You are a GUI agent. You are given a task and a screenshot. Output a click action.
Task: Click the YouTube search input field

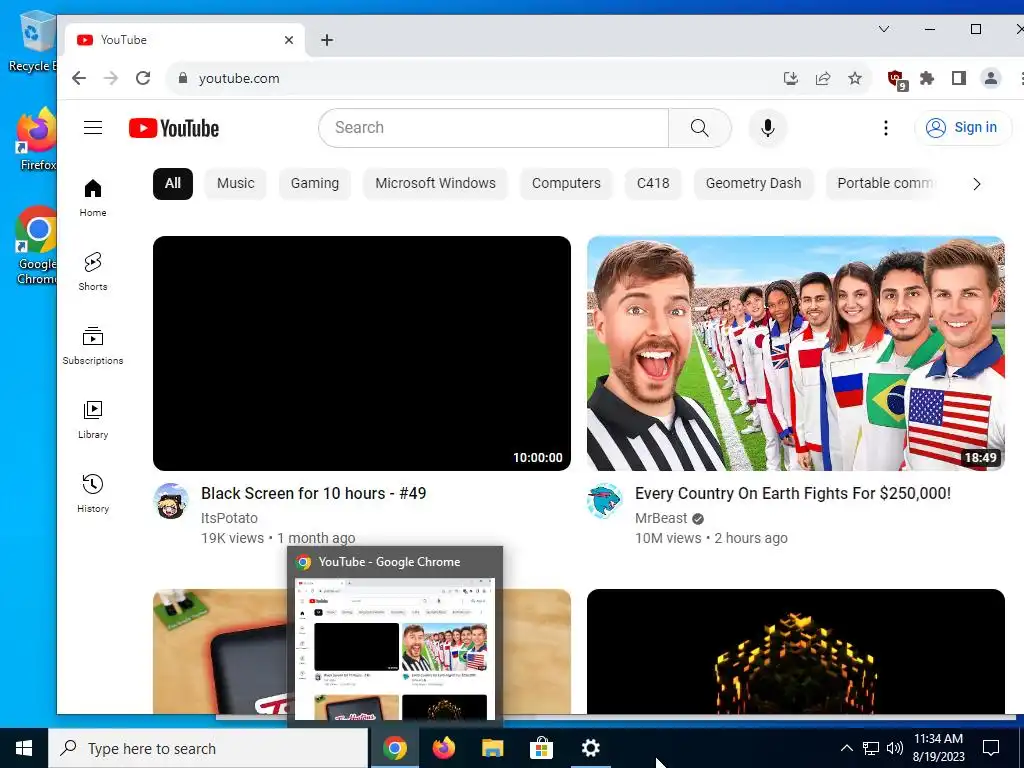coord(494,127)
